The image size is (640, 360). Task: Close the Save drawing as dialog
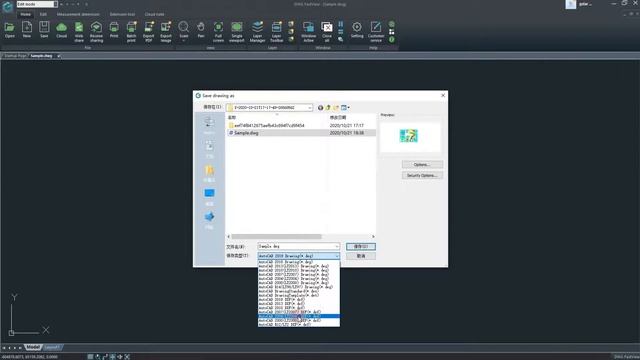pos(443,95)
